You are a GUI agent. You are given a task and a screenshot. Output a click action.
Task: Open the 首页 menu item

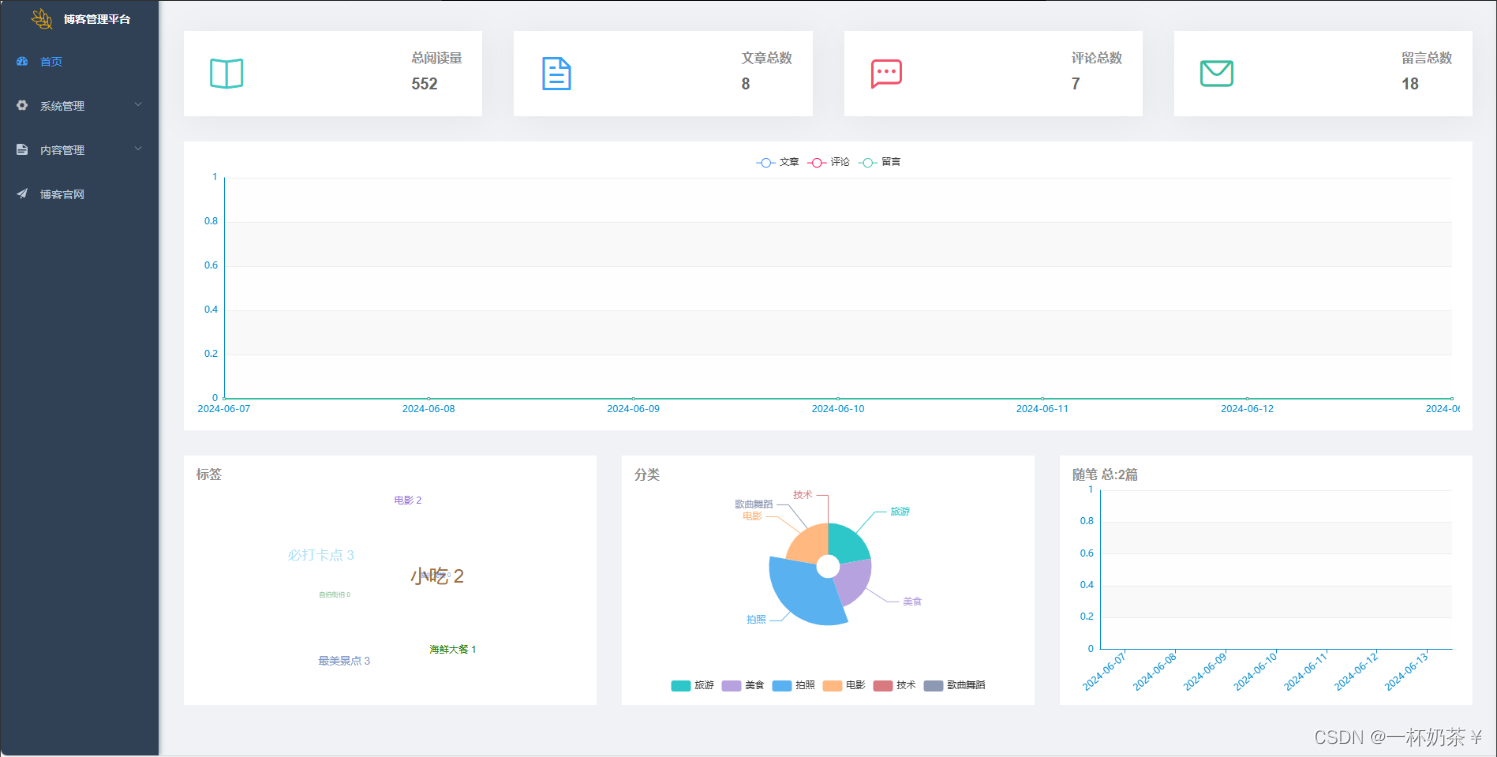[79, 62]
